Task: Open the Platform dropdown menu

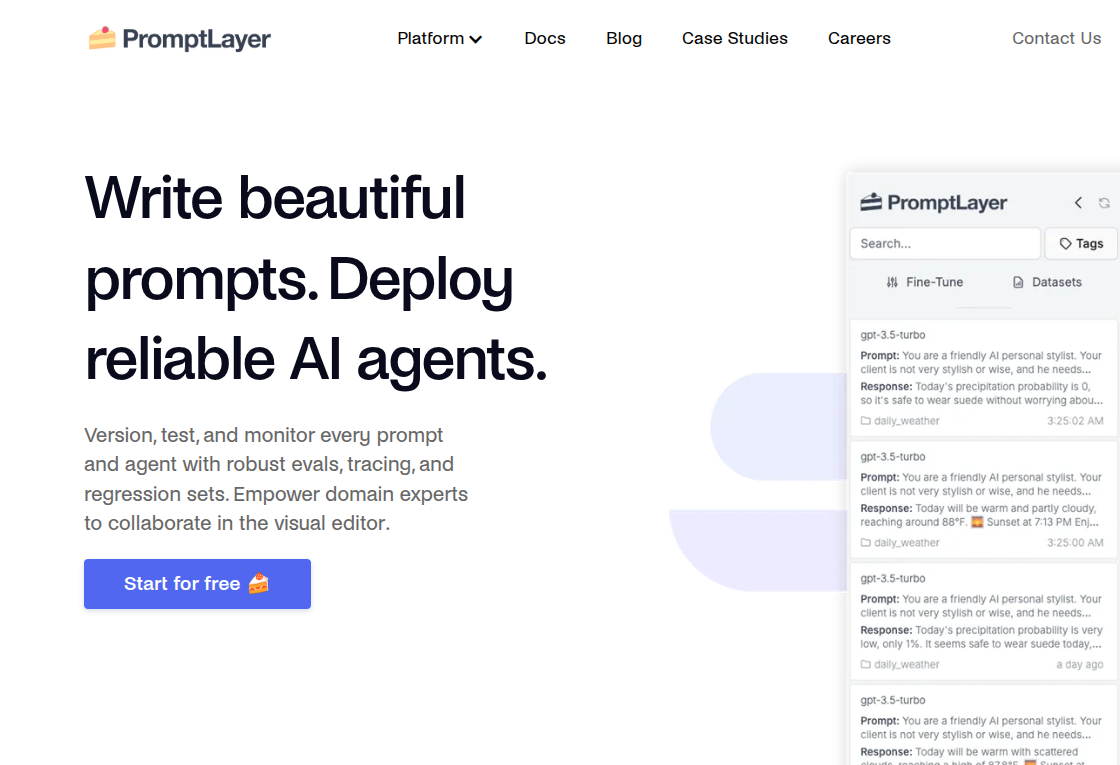Action: click(x=440, y=38)
